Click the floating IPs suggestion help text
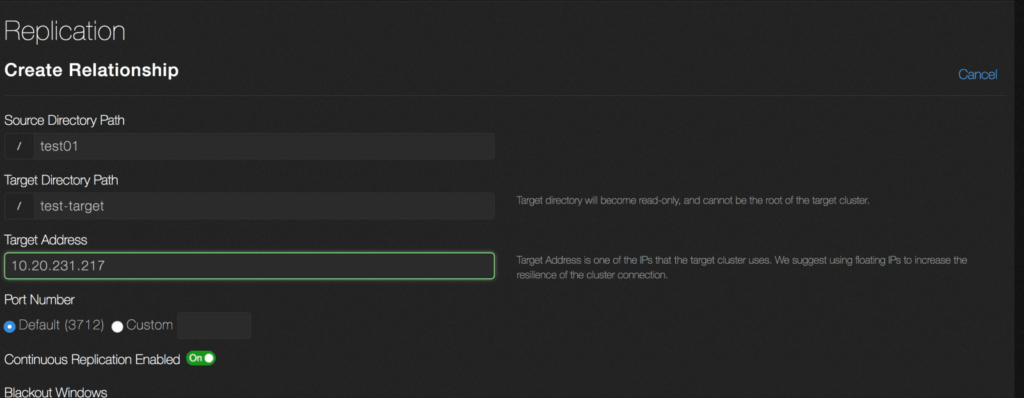Image resolution: width=1024 pixels, height=398 pixels. (741, 268)
